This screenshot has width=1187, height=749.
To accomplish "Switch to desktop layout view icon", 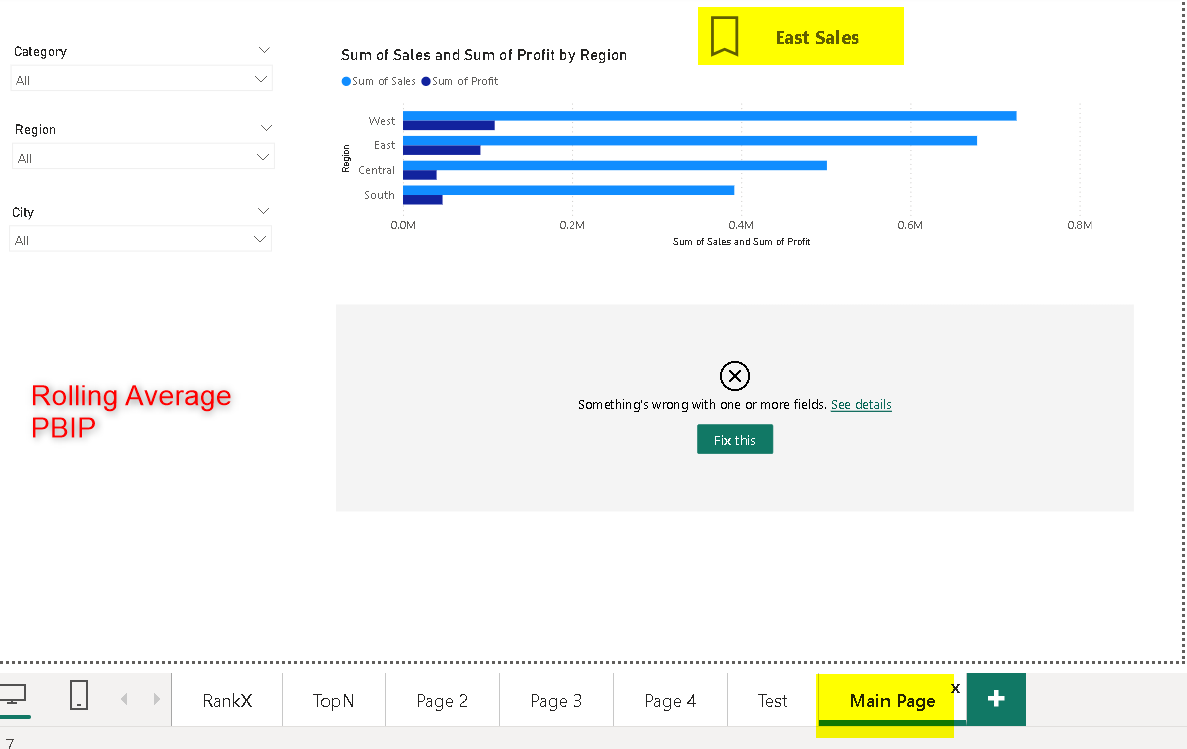I will tap(14, 697).
